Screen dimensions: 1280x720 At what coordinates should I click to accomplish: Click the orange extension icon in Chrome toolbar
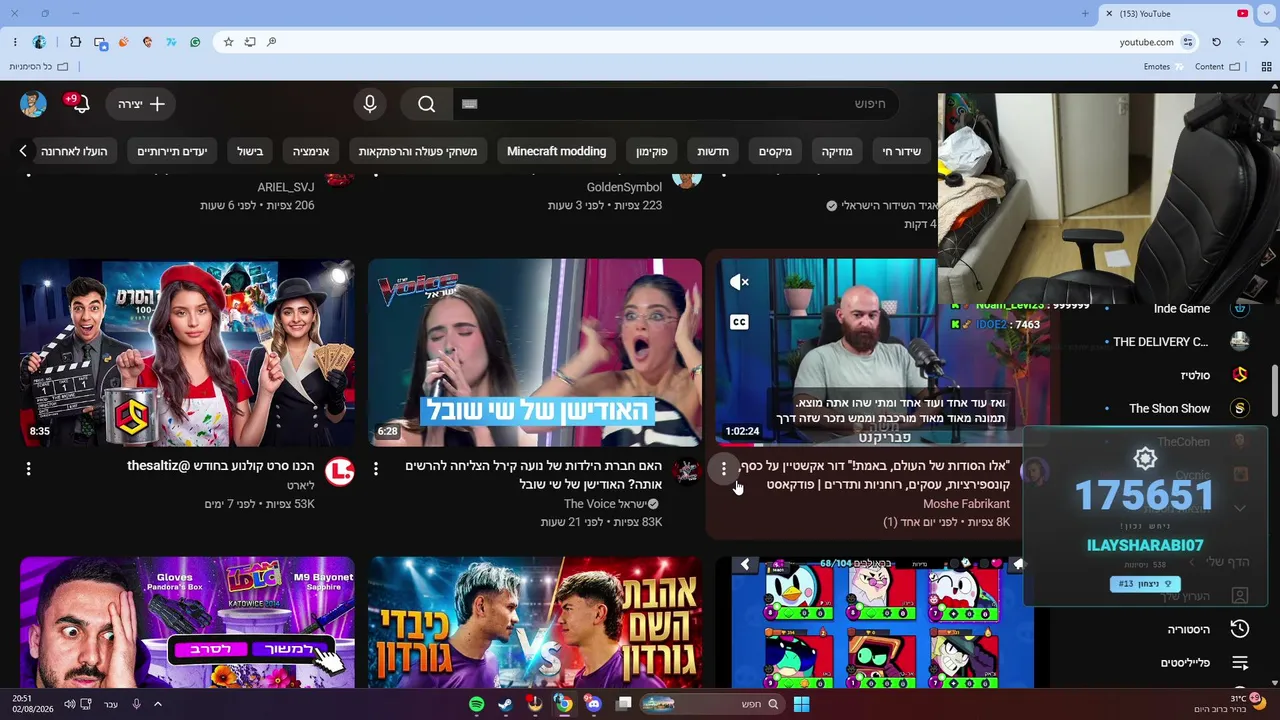coord(123,42)
